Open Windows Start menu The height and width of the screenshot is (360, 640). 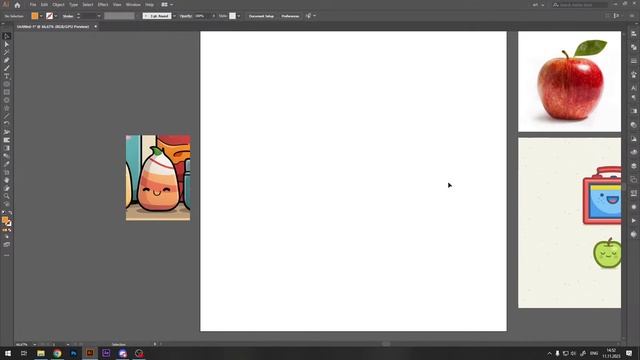8,353
